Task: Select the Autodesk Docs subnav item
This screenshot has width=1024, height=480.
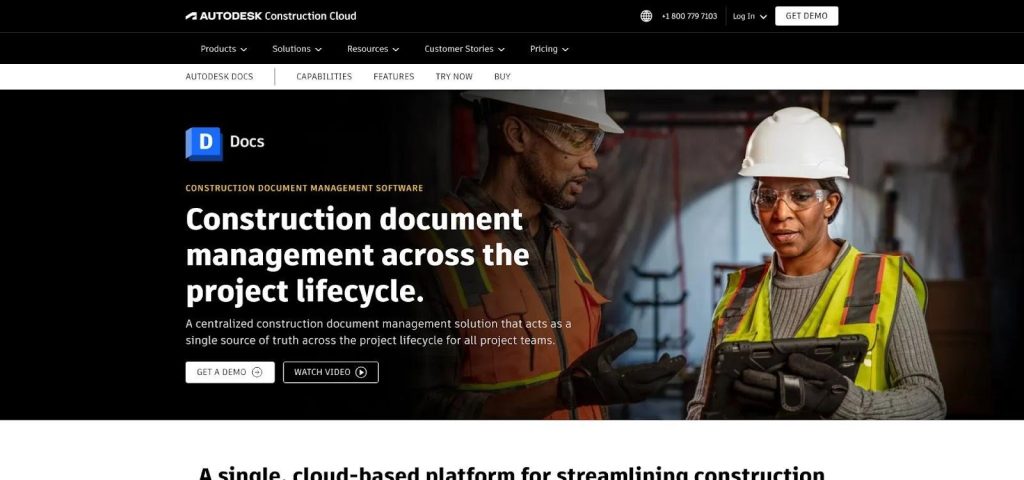Action: (219, 77)
